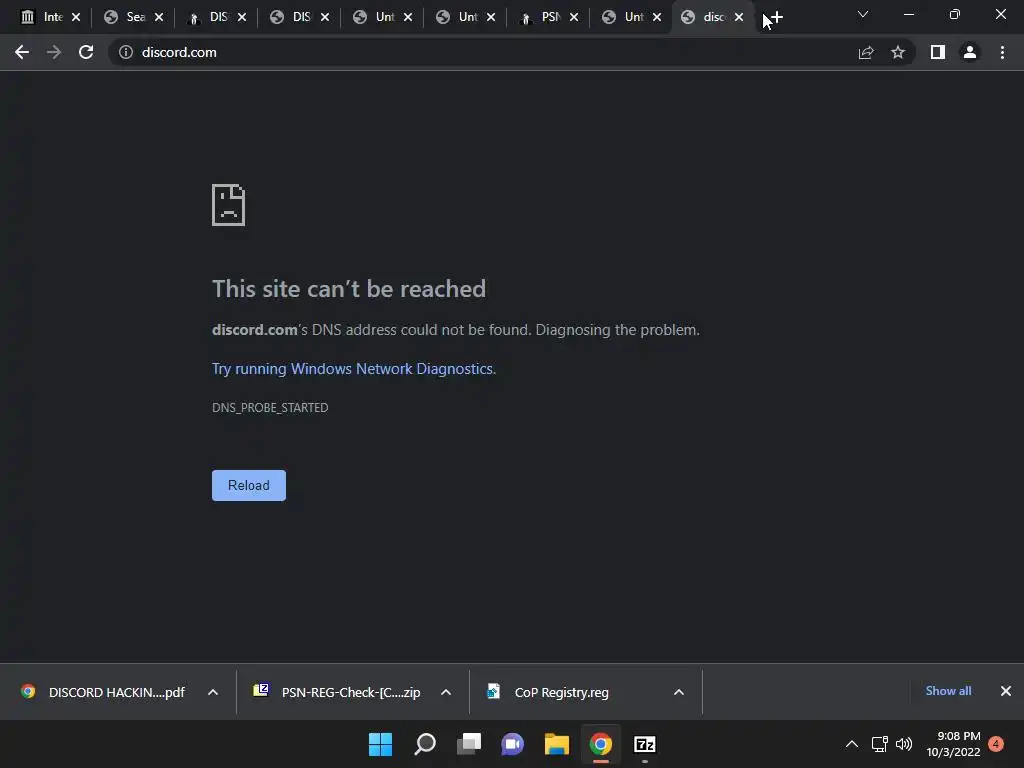Open a new tab with plus button
This screenshot has width=1024, height=768.
tap(775, 18)
